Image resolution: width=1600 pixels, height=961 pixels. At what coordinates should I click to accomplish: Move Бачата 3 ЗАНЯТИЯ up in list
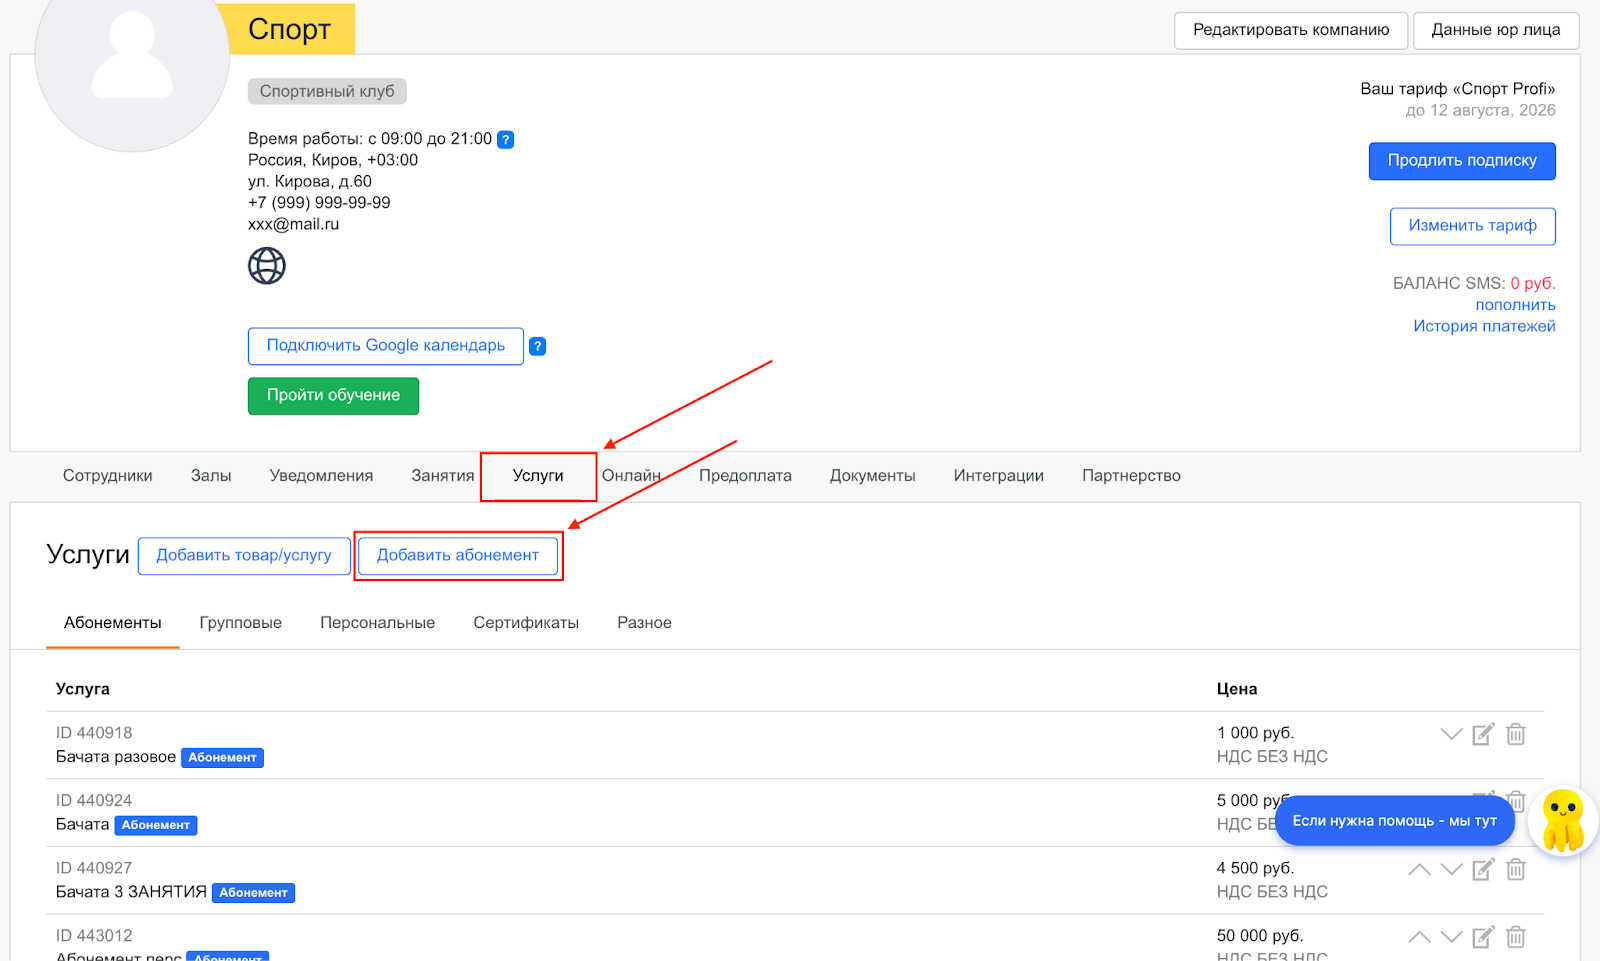point(1419,870)
